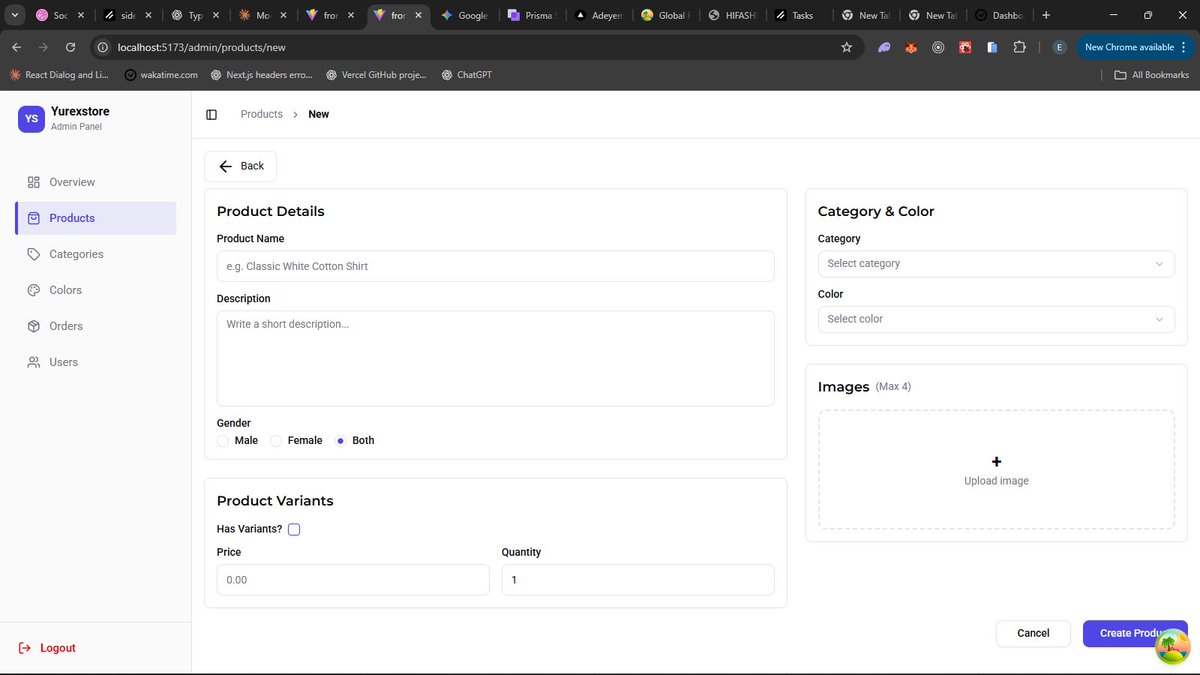Image resolution: width=1200 pixels, height=675 pixels.
Task: Click the Upload image plus icon
Action: tap(996, 462)
